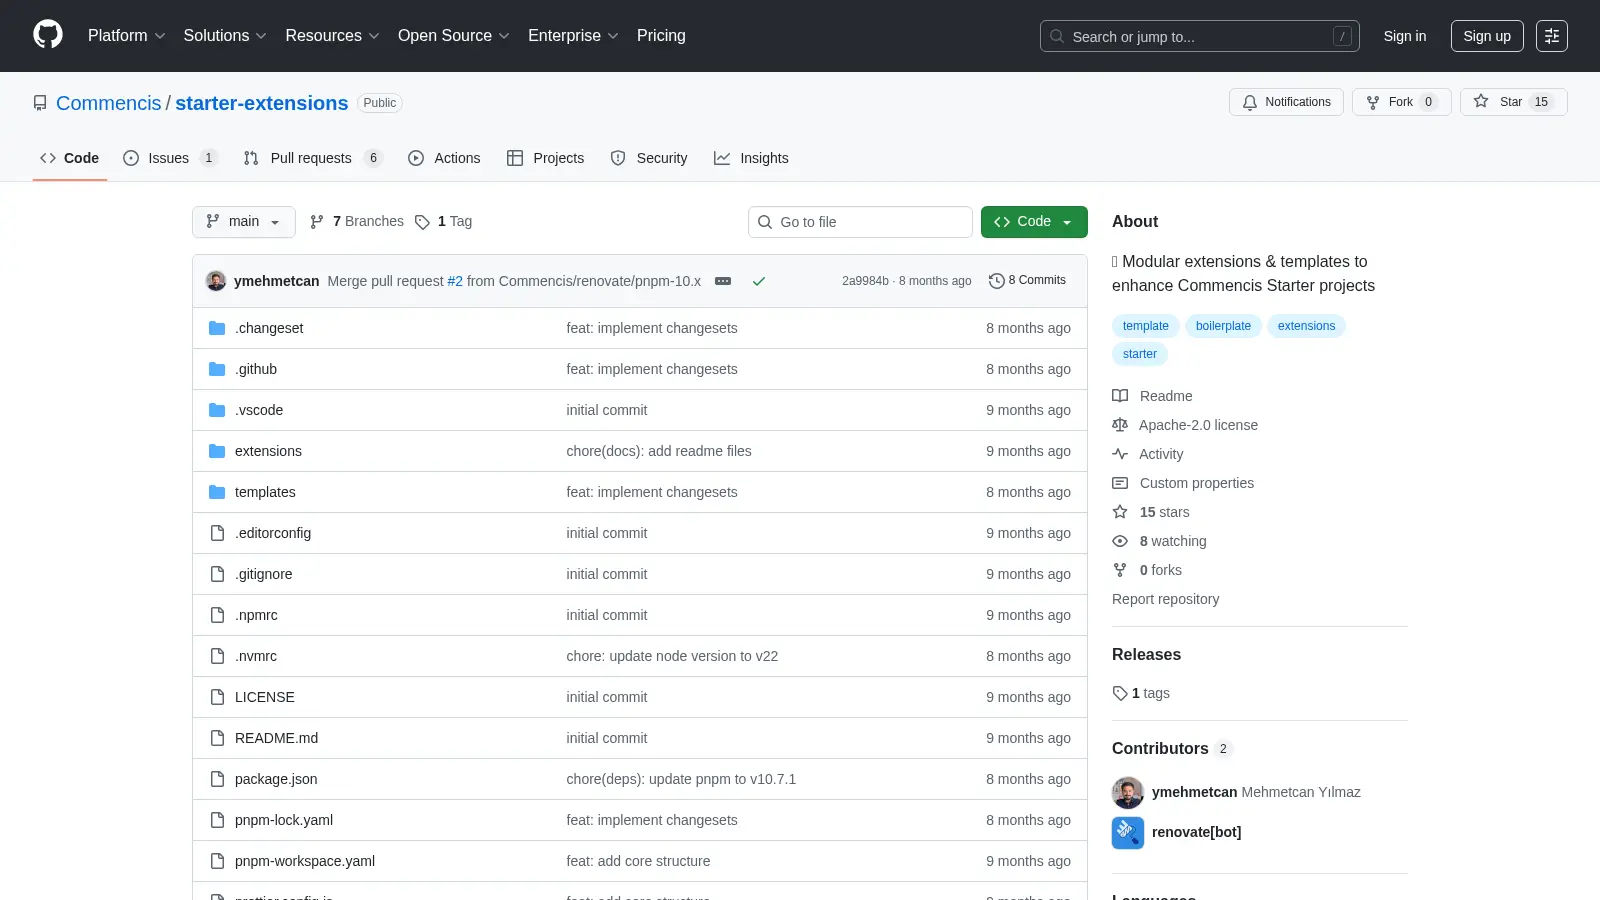Open commit history clock icon

point(996,281)
